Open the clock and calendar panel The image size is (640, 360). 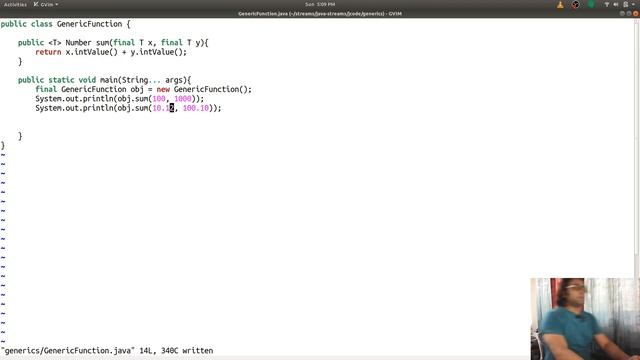click(320, 4)
